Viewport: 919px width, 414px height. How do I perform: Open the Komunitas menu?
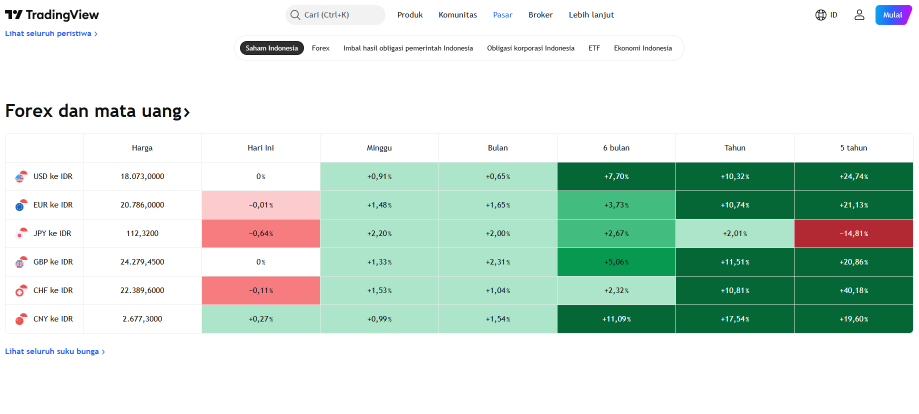tap(458, 15)
